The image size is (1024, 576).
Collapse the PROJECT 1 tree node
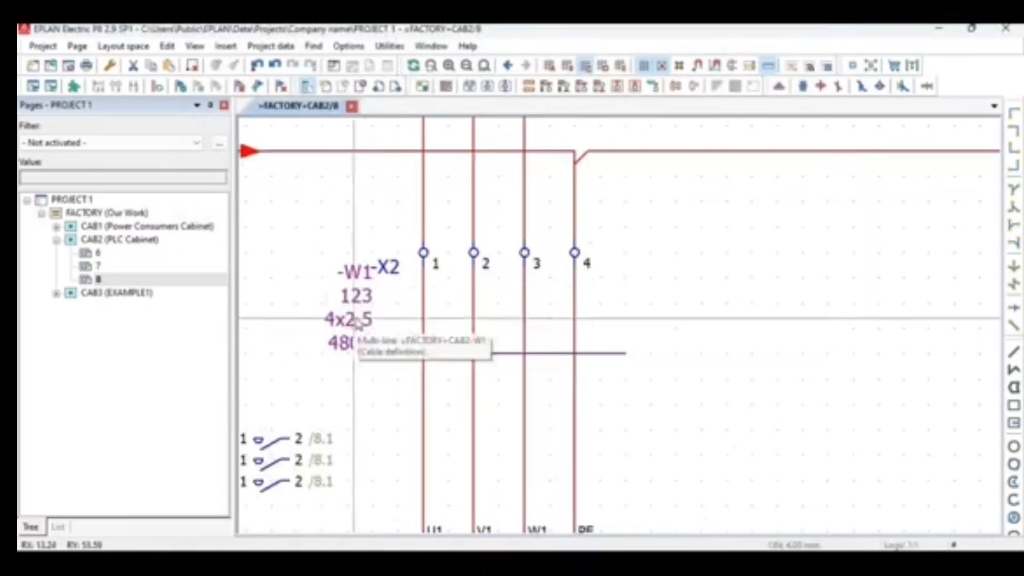click(27, 200)
